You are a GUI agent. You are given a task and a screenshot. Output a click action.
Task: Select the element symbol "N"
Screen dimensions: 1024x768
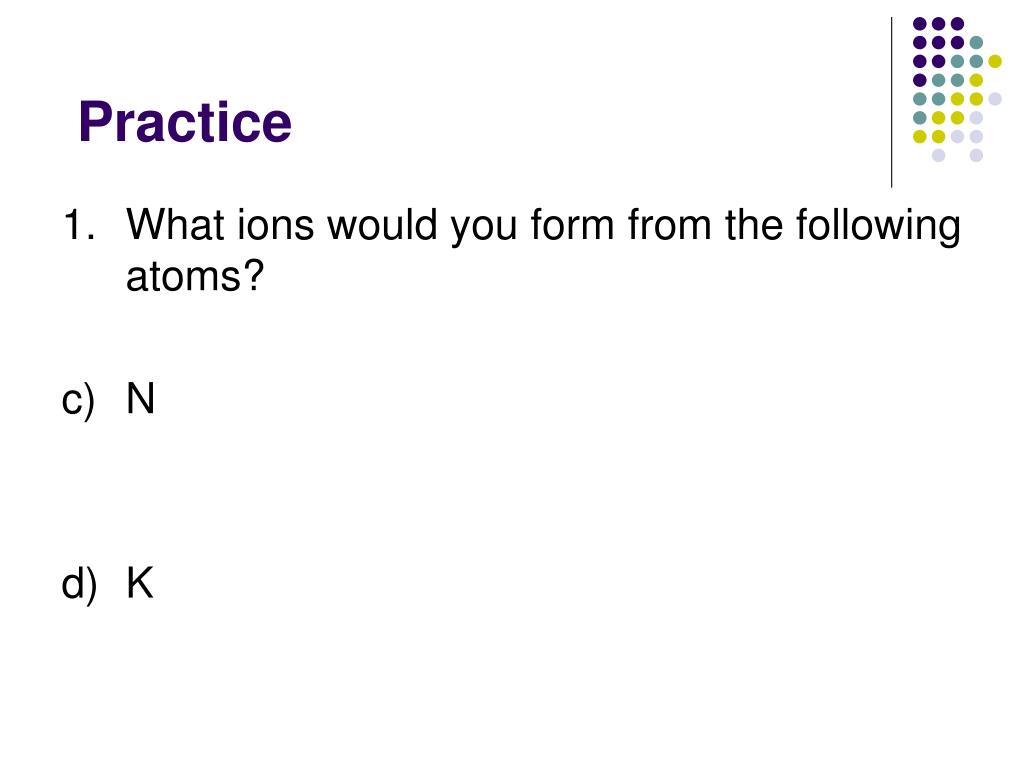click(140, 398)
